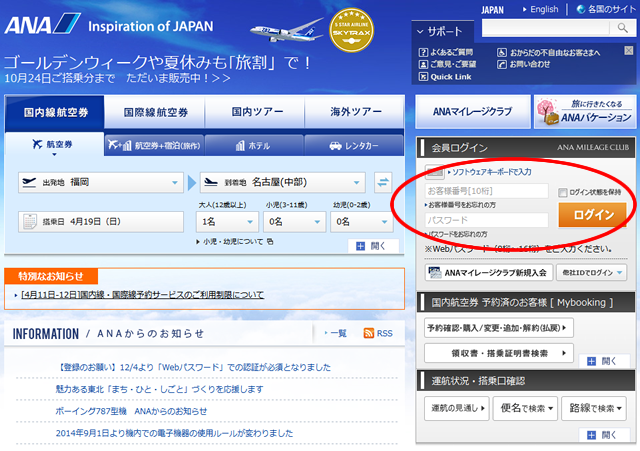Click ANAマイレージクラブ新規入会 button
This screenshot has width=640, height=451.
coord(489,273)
